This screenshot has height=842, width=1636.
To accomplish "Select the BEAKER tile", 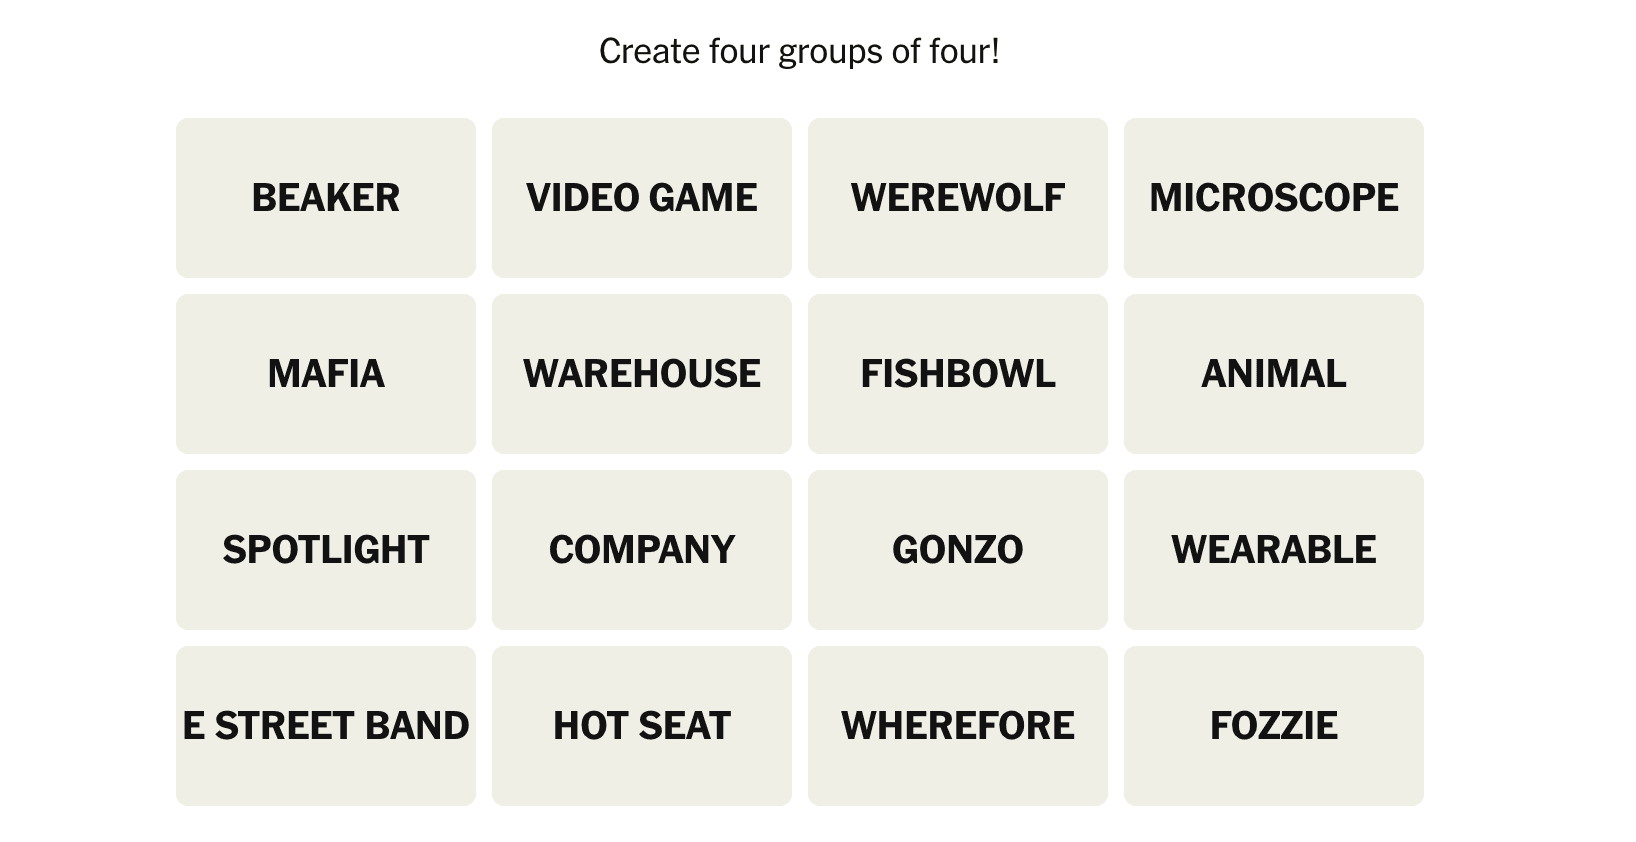I will point(326,198).
